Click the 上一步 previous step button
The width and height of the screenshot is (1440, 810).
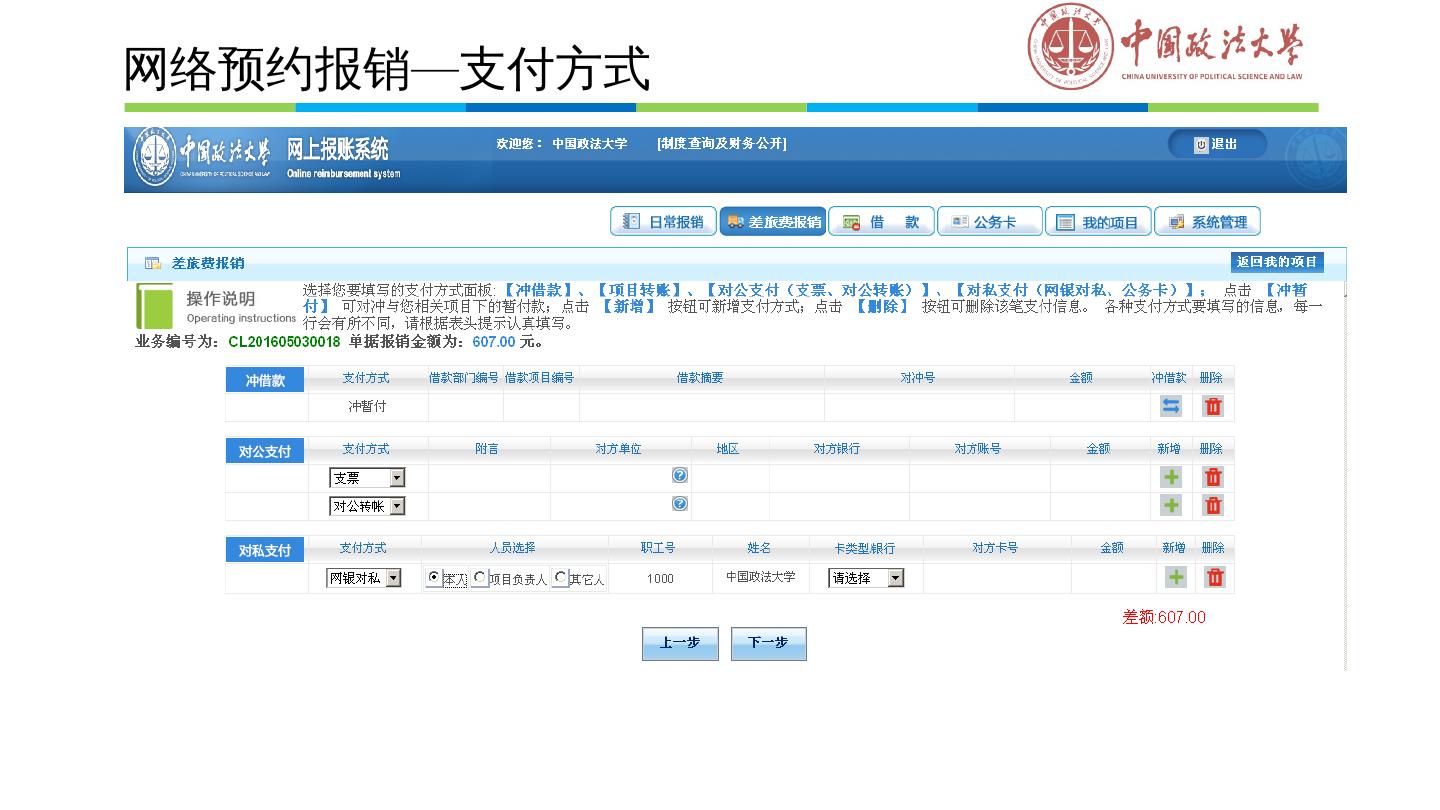[680, 643]
